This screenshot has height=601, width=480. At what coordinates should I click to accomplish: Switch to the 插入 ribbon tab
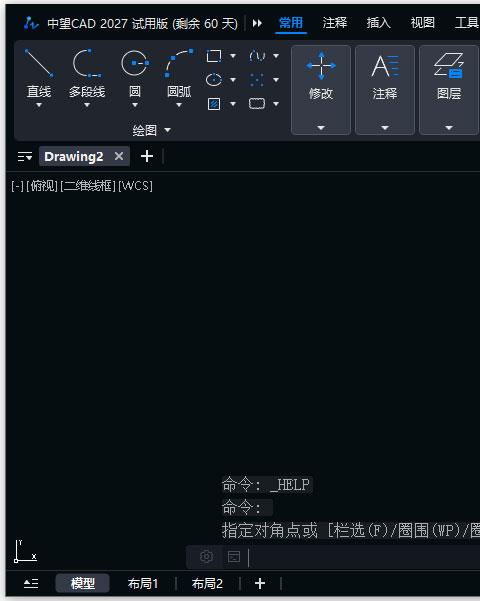tap(378, 23)
